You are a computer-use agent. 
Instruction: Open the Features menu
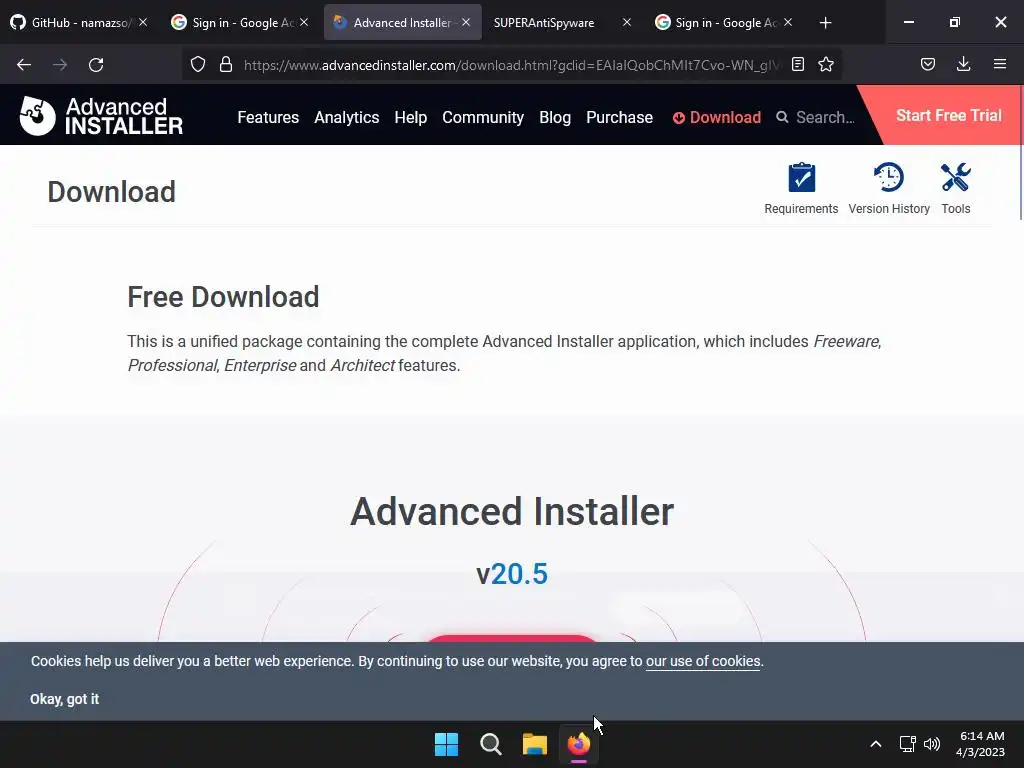tap(268, 118)
